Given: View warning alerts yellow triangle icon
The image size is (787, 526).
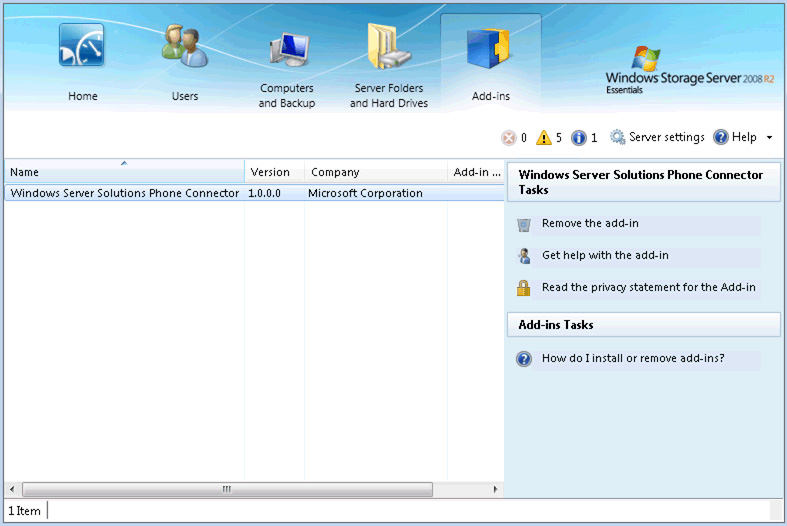Looking at the screenshot, I should click(x=544, y=138).
